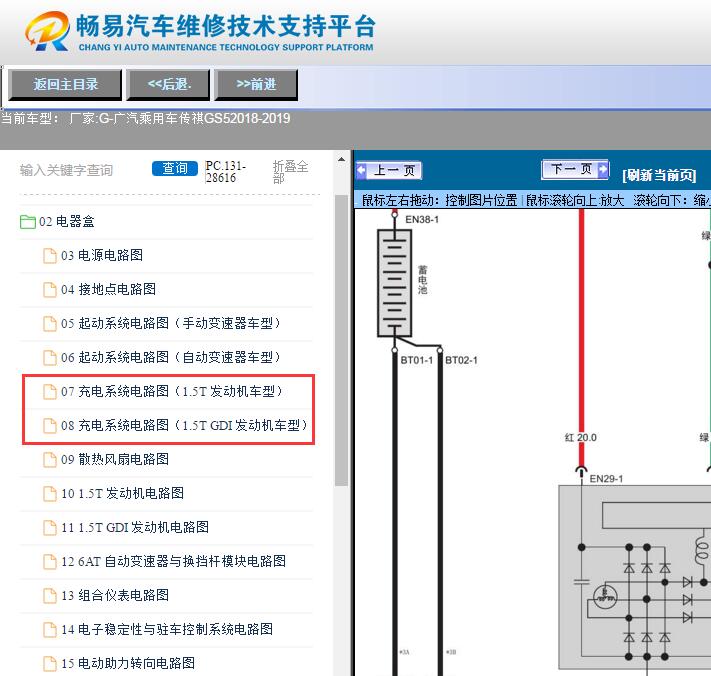711x676 pixels.
Task: Click document icon beside 13 组合仪表电路图
Action: pyautogui.click(x=49, y=596)
